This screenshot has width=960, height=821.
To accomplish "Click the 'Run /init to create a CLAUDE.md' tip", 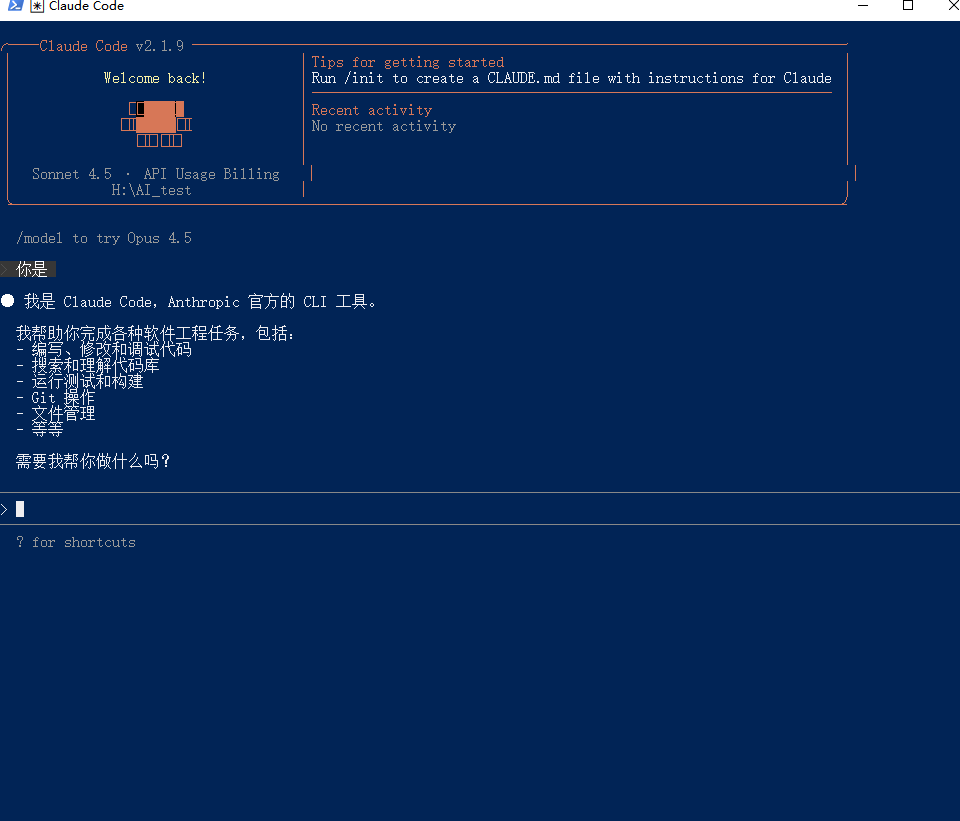I will (571, 78).
